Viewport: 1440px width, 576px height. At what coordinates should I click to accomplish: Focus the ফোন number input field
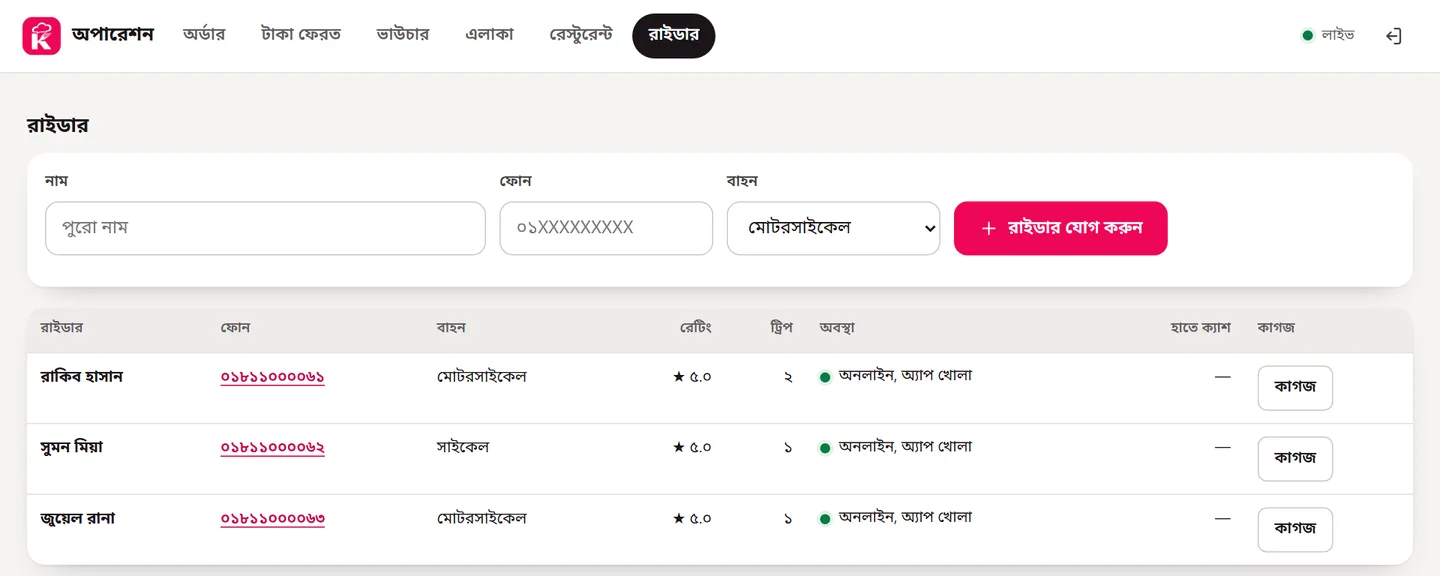606,228
